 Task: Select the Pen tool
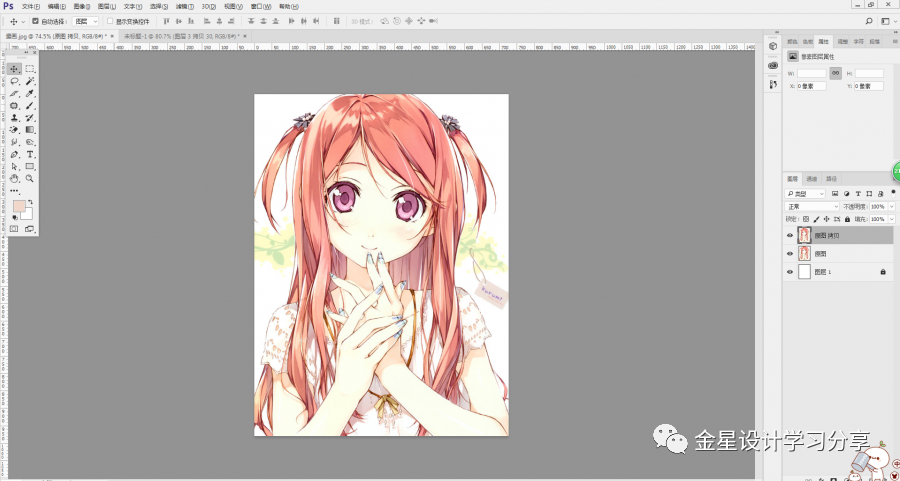(x=14, y=154)
